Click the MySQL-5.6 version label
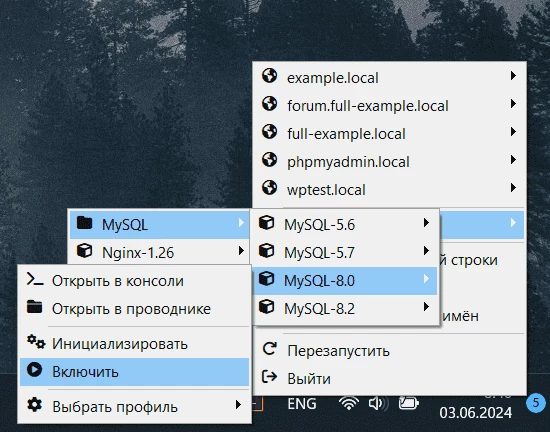The width and height of the screenshot is (550, 432). coord(320,225)
